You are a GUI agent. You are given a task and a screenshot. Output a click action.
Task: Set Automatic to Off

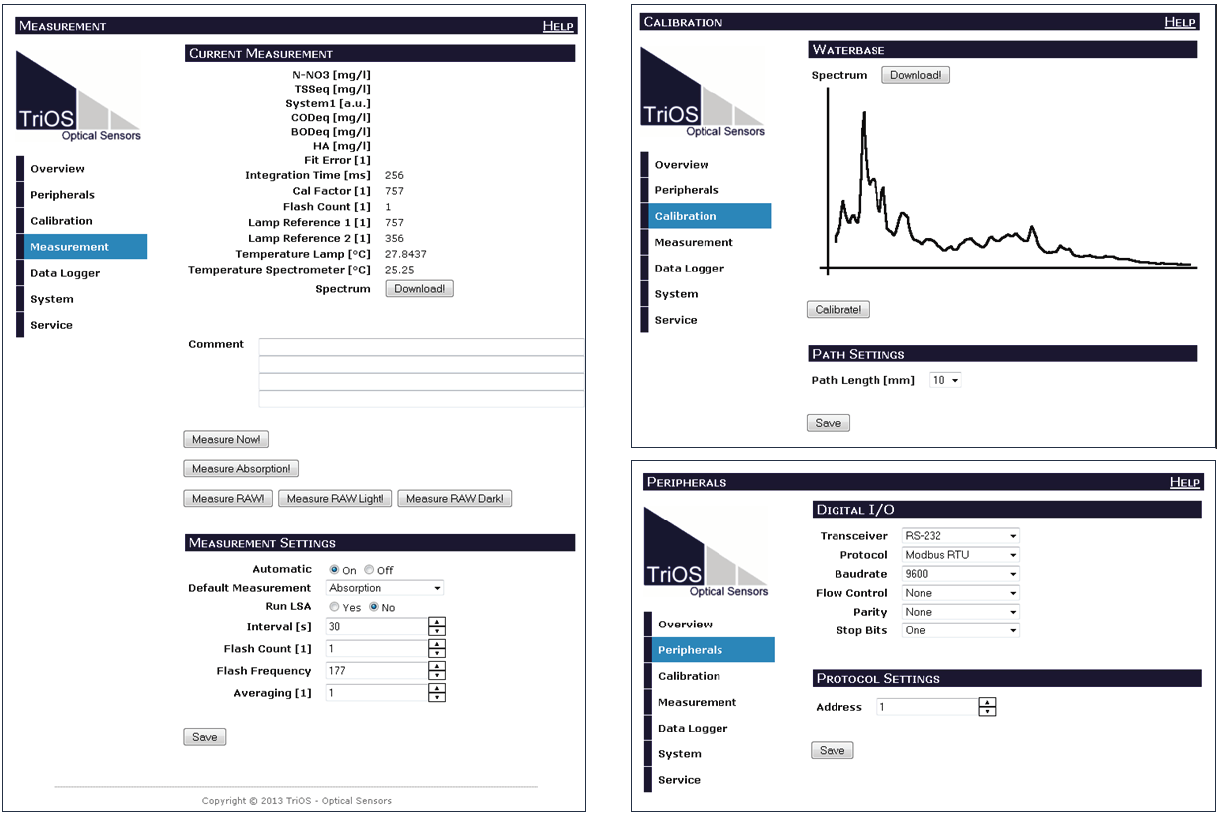(369, 570)
